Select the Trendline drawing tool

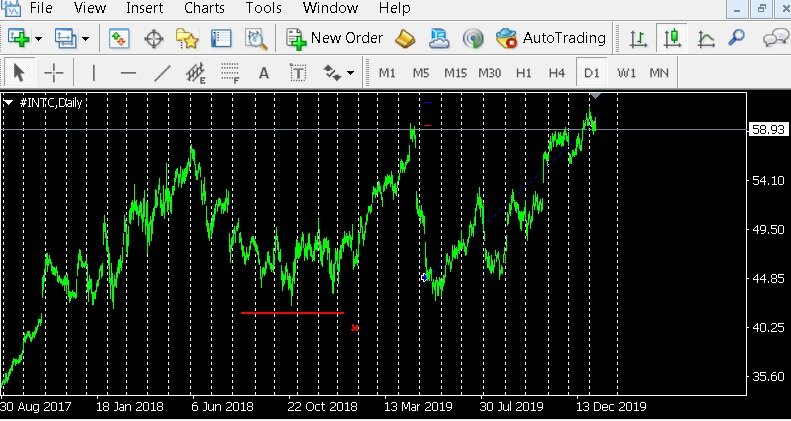coord(162,73)
